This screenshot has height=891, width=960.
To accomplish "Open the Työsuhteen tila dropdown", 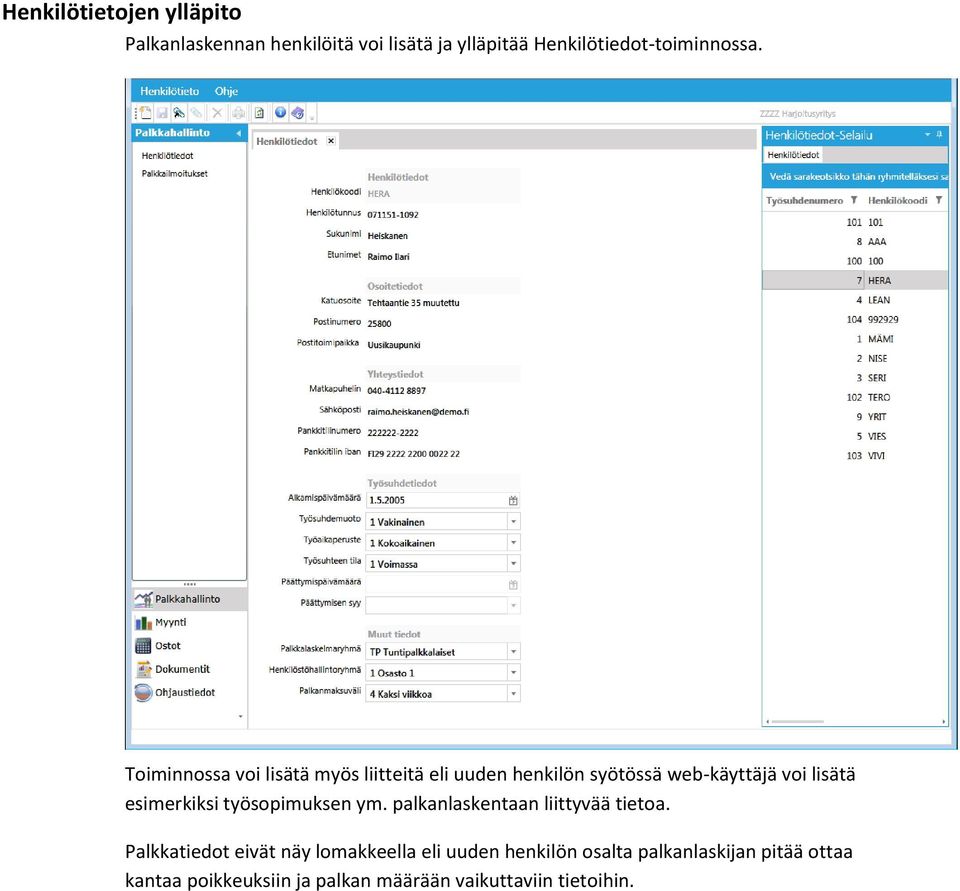I will (x=513, y=564).
